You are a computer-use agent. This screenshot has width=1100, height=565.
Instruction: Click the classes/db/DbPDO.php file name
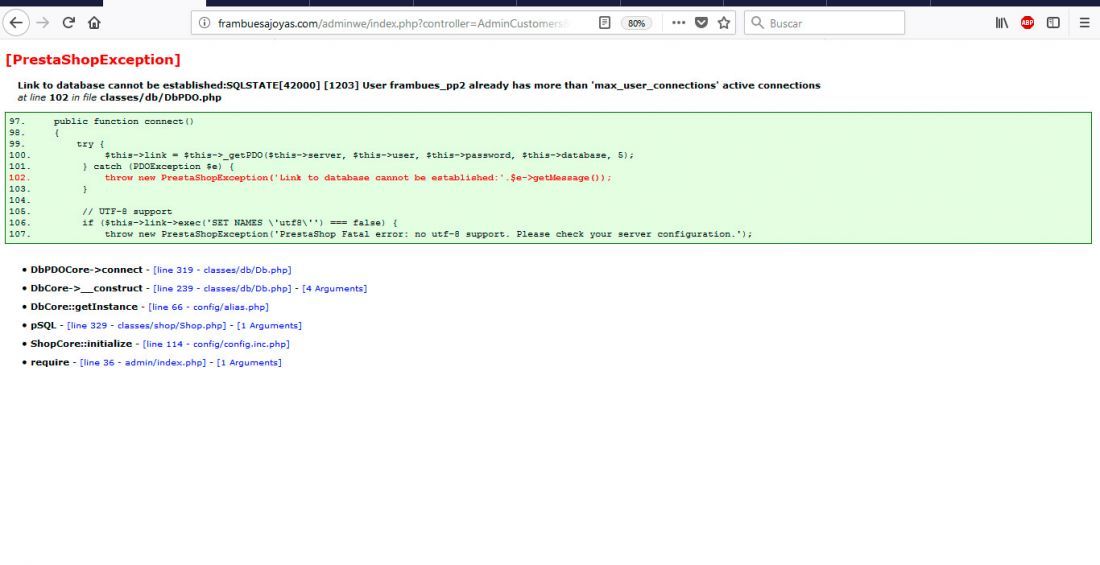click(x=161, y=98)
